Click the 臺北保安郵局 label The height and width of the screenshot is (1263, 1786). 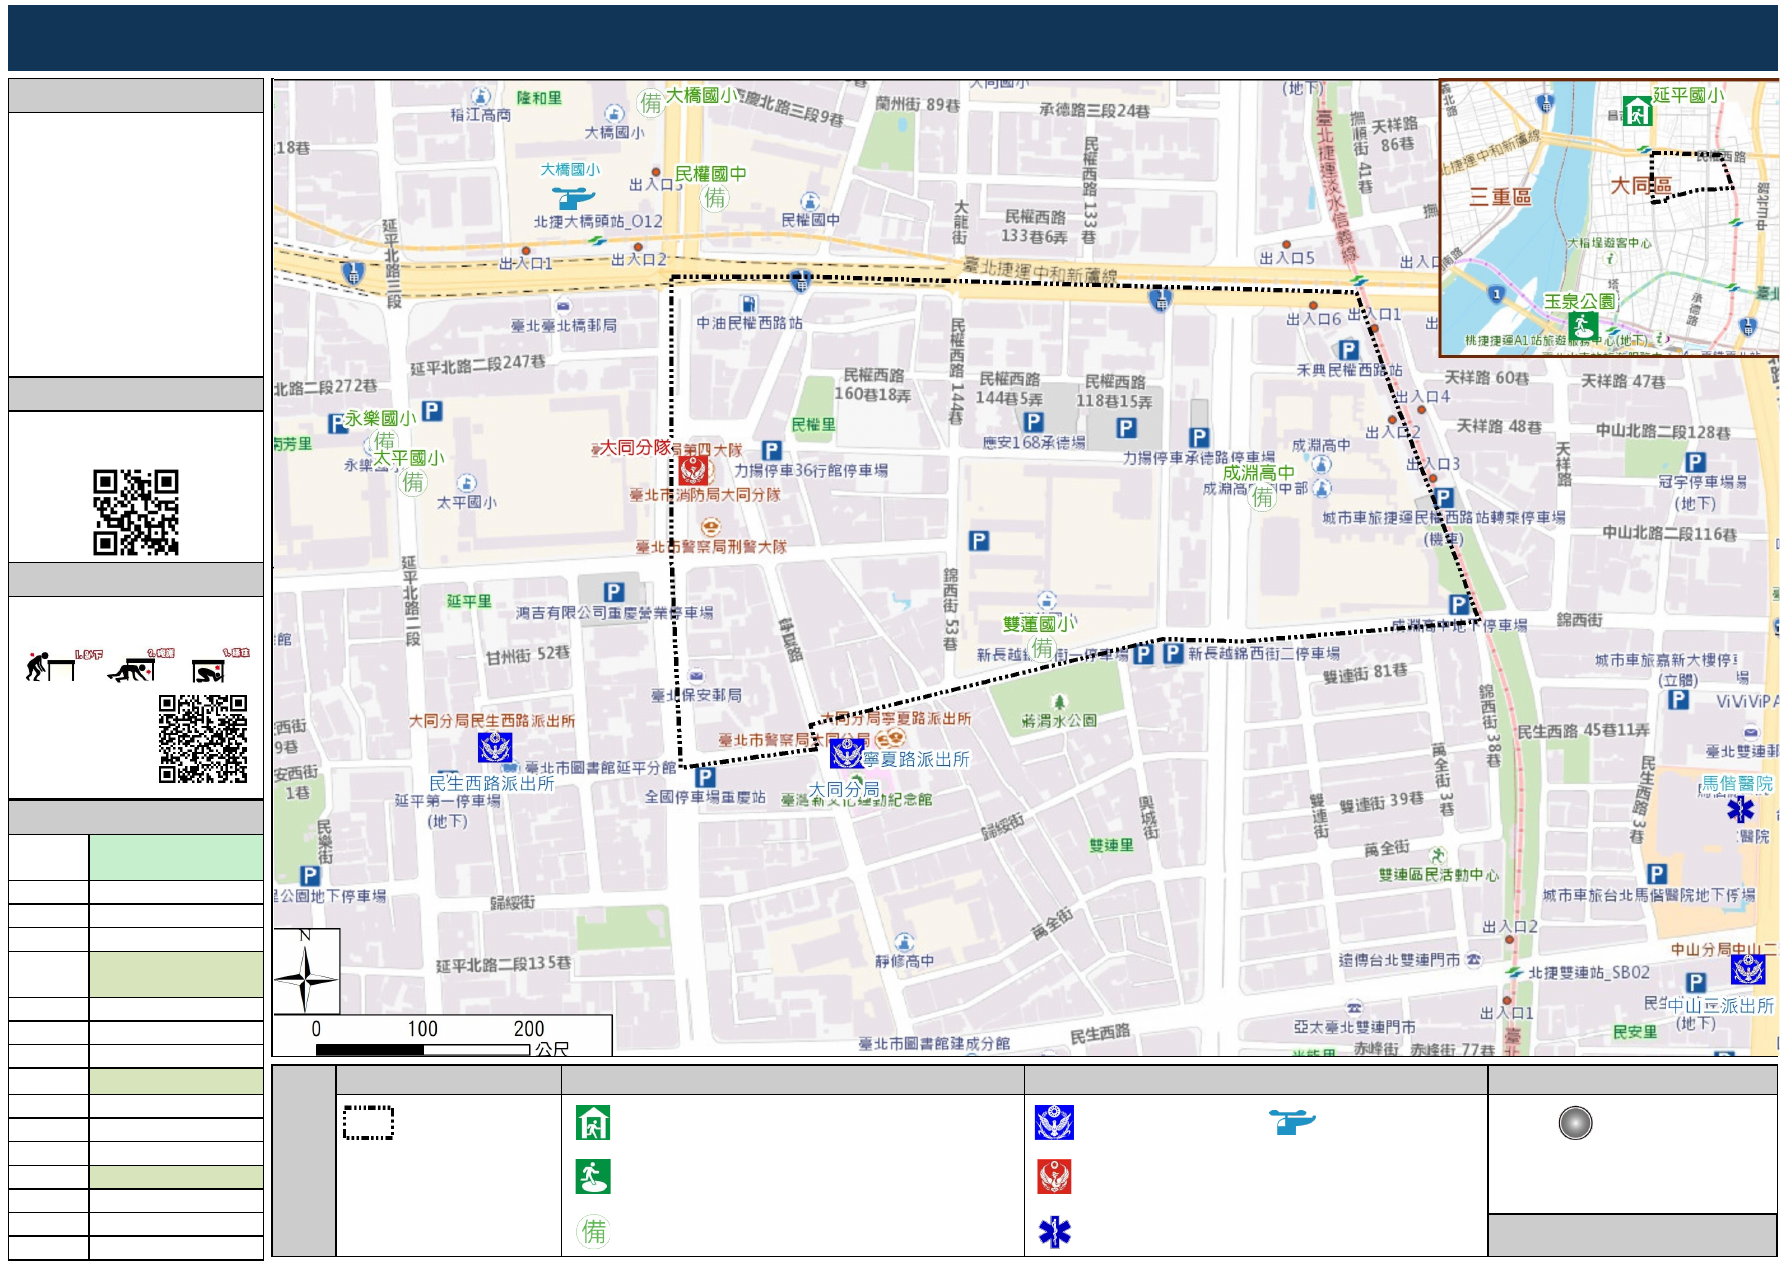[696, 695]
